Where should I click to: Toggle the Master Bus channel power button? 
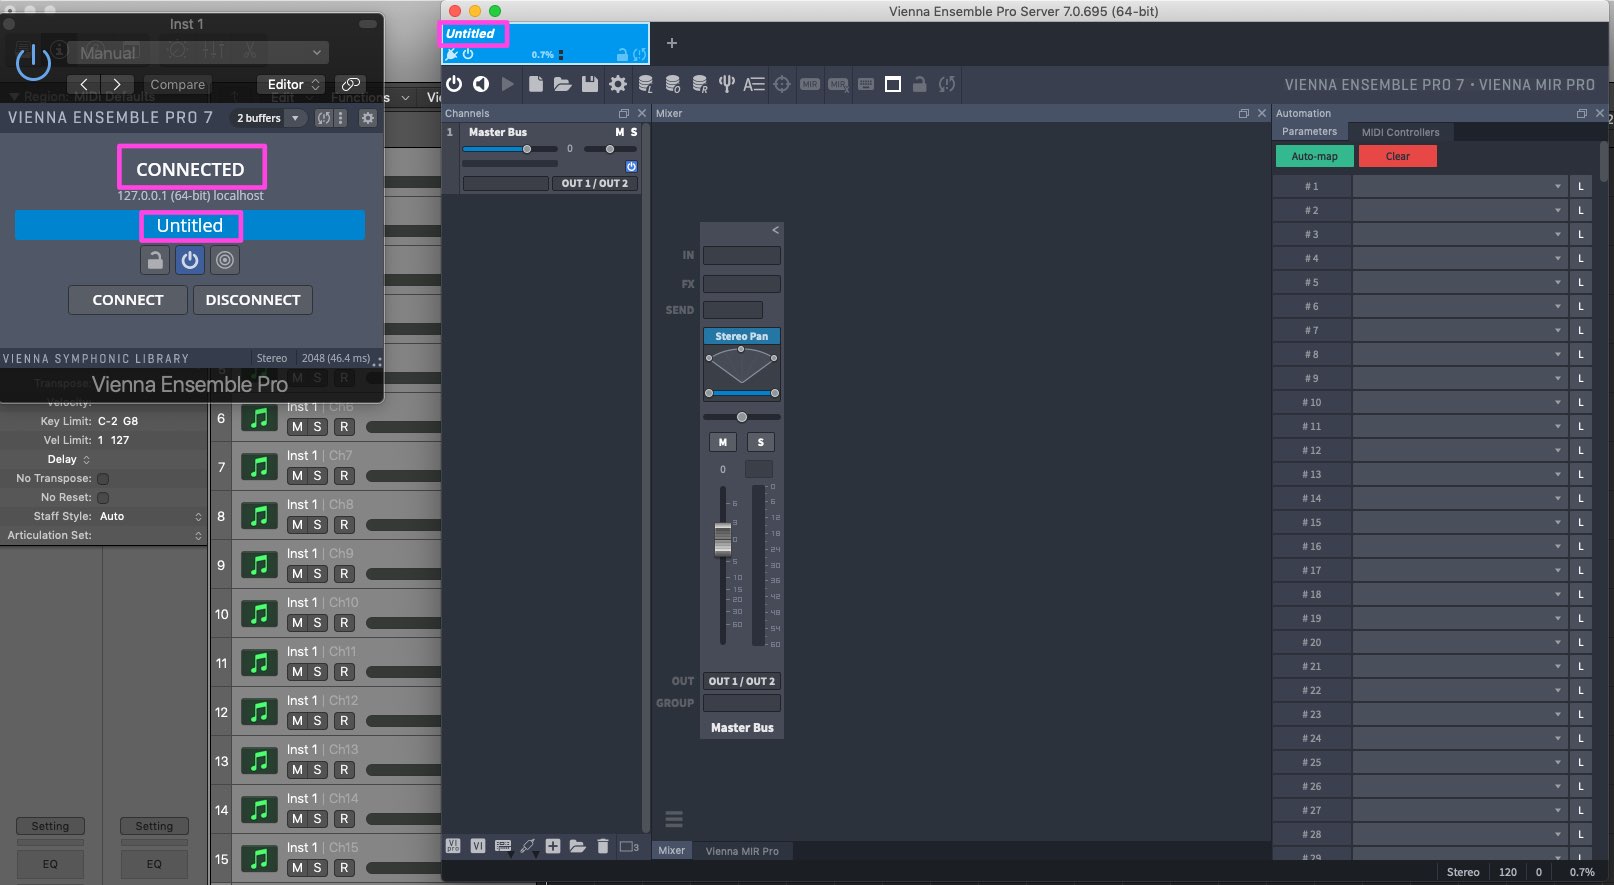[631, 166]
